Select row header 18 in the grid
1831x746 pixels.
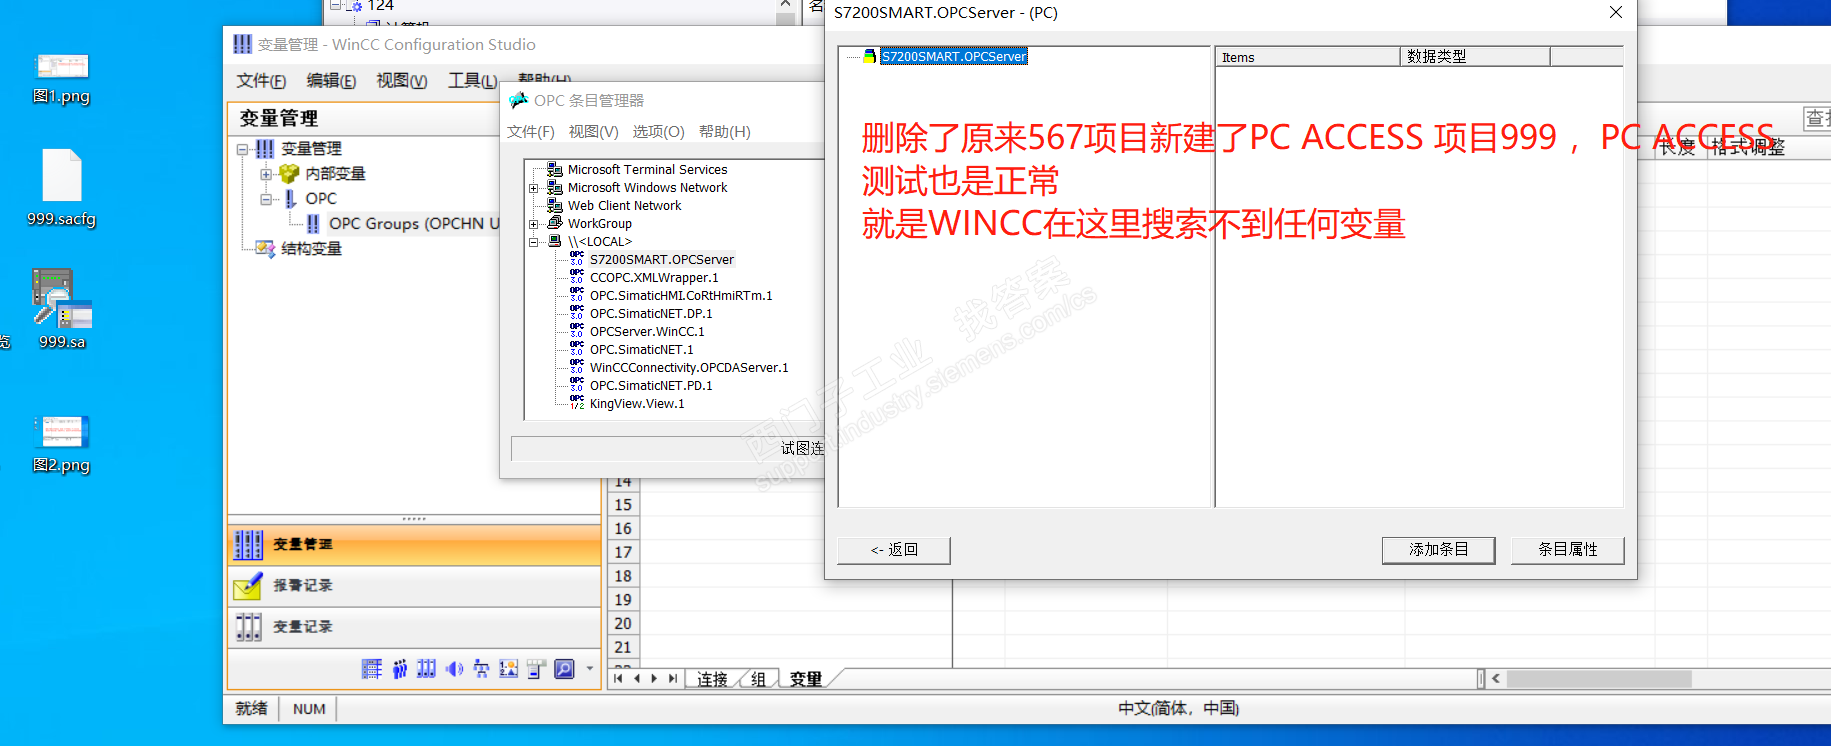pos(623,576)
